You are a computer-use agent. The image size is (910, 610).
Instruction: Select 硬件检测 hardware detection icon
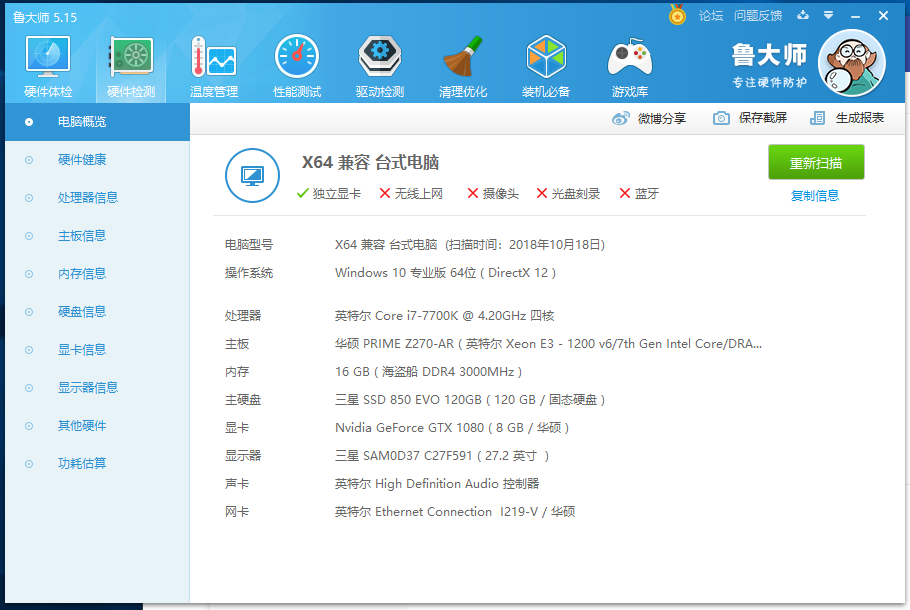click(131, 66)
